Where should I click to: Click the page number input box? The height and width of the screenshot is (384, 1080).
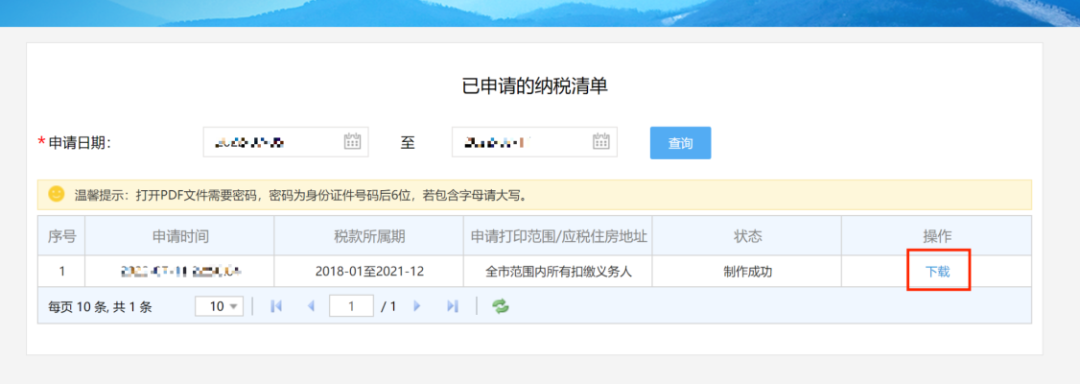pyautogui.click(x=351, y=306)
